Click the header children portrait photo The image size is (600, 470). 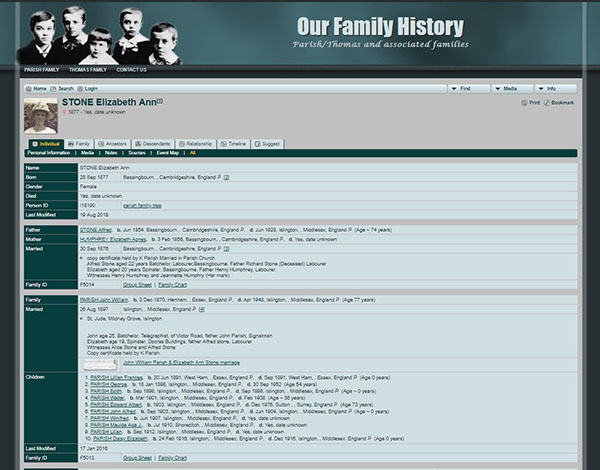[x=99, y=35]
